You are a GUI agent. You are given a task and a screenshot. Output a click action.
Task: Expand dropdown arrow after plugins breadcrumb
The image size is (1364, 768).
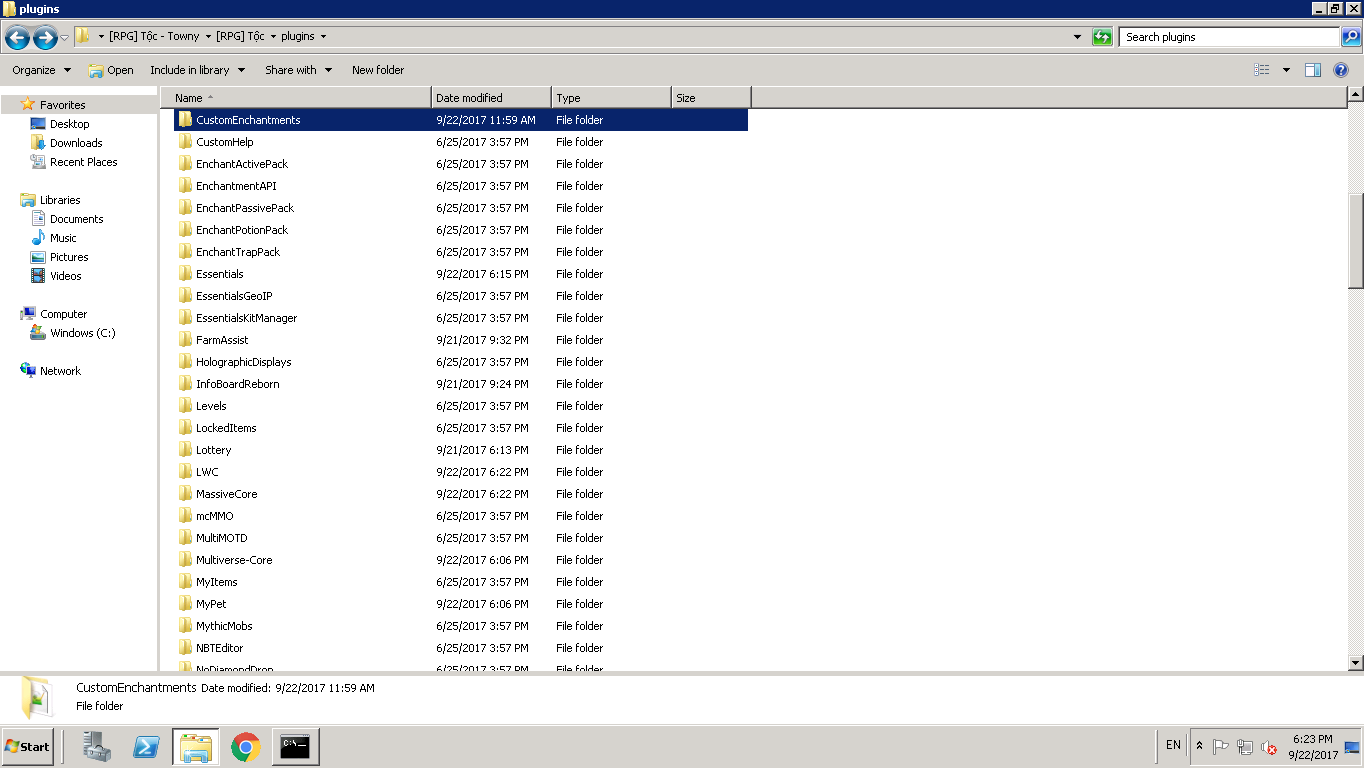click(323, 37)
